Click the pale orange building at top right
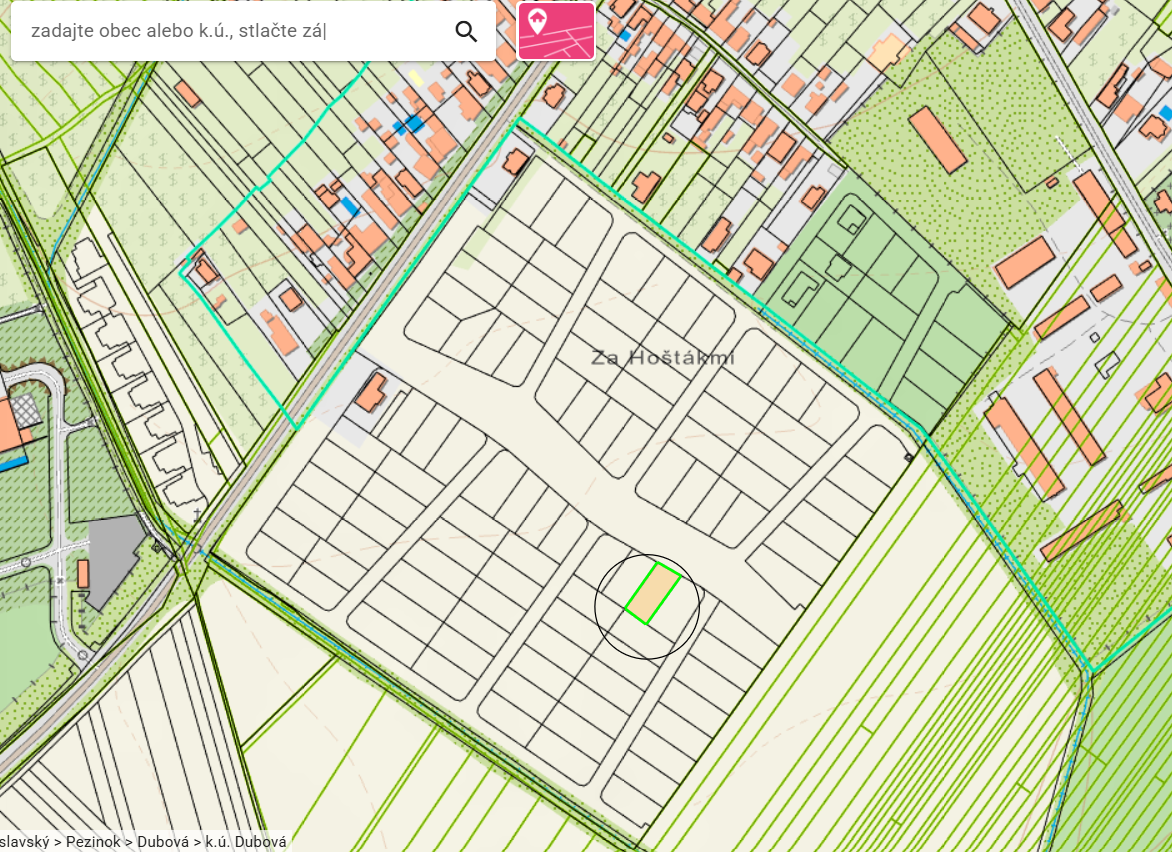The width and height of the screenshot is (1172, 852). 888,53
